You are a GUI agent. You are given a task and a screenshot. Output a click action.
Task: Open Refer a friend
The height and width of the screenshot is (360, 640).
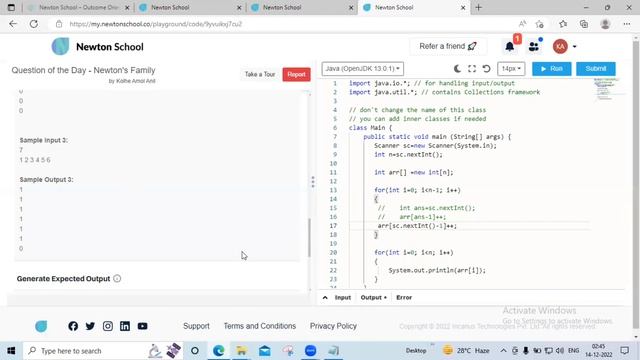(448, 46)
